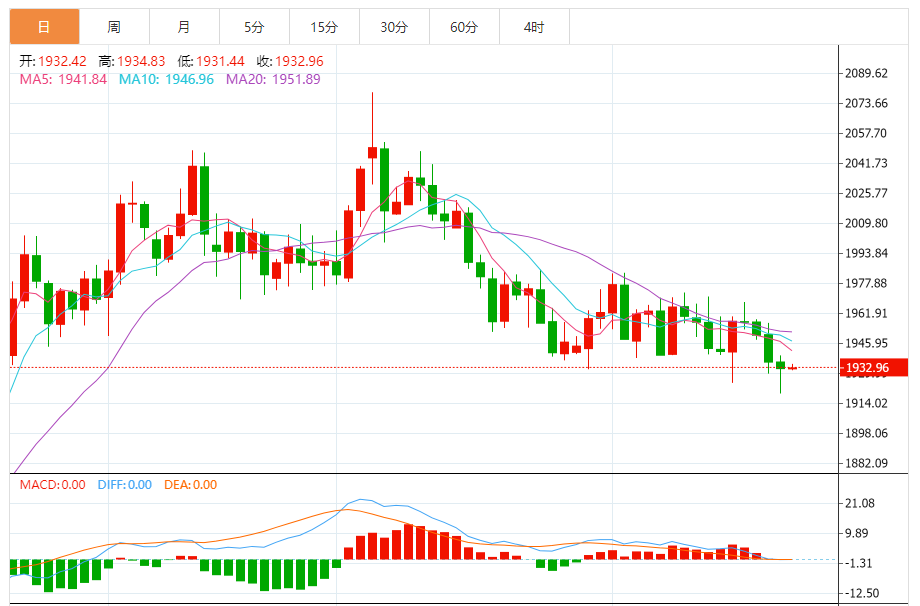
Task: Click the open price 1932.42 value
Action: point(62,61)
